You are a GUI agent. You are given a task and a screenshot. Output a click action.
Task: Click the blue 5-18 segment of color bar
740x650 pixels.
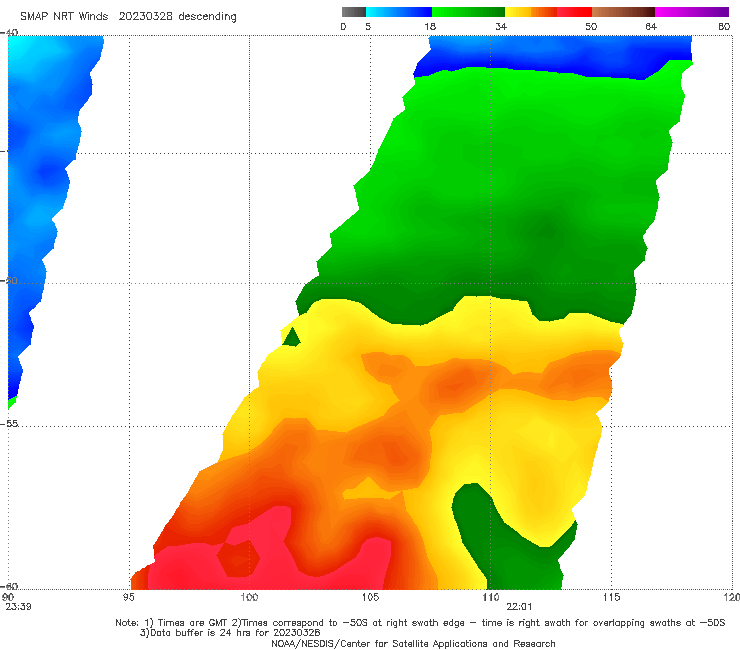[399, 12]
